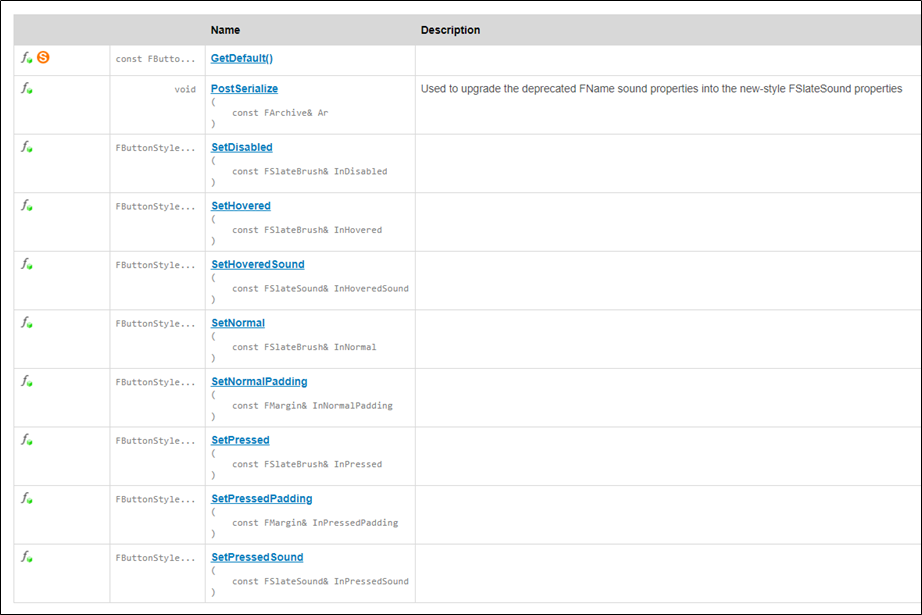Click the FButtonStyle... return type in SetPressedPadding row
Screen dimensions: 922x615
click(155, 499)
